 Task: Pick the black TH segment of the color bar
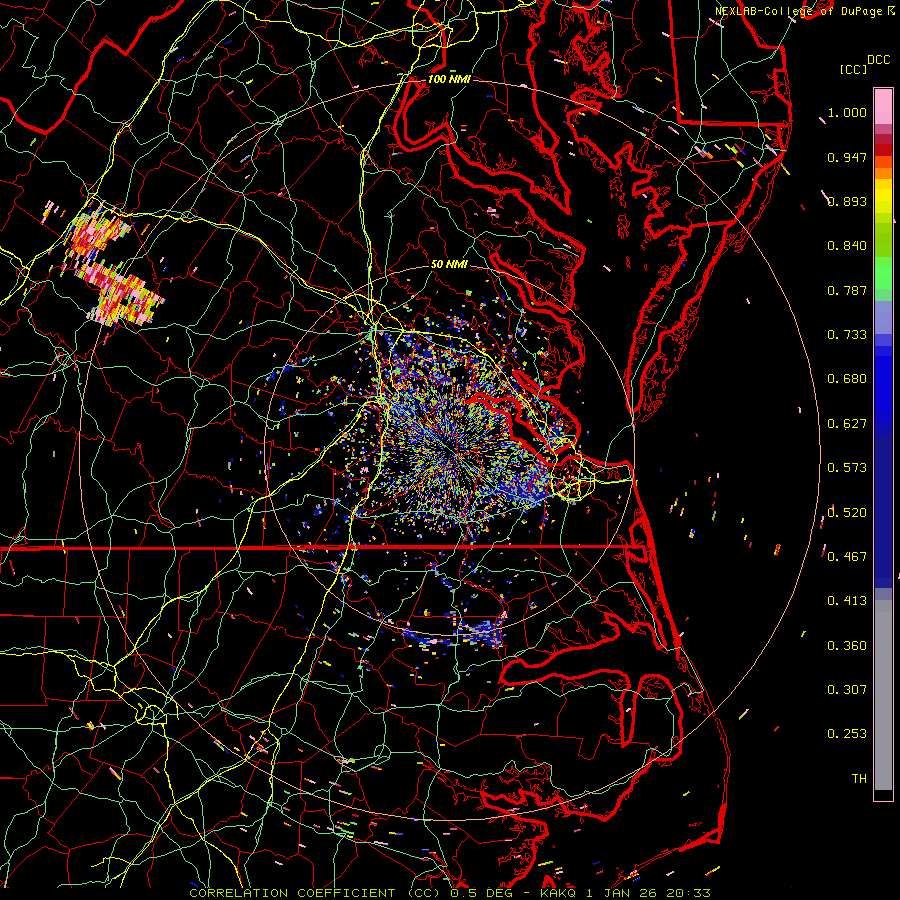click(x=883, y=795)
